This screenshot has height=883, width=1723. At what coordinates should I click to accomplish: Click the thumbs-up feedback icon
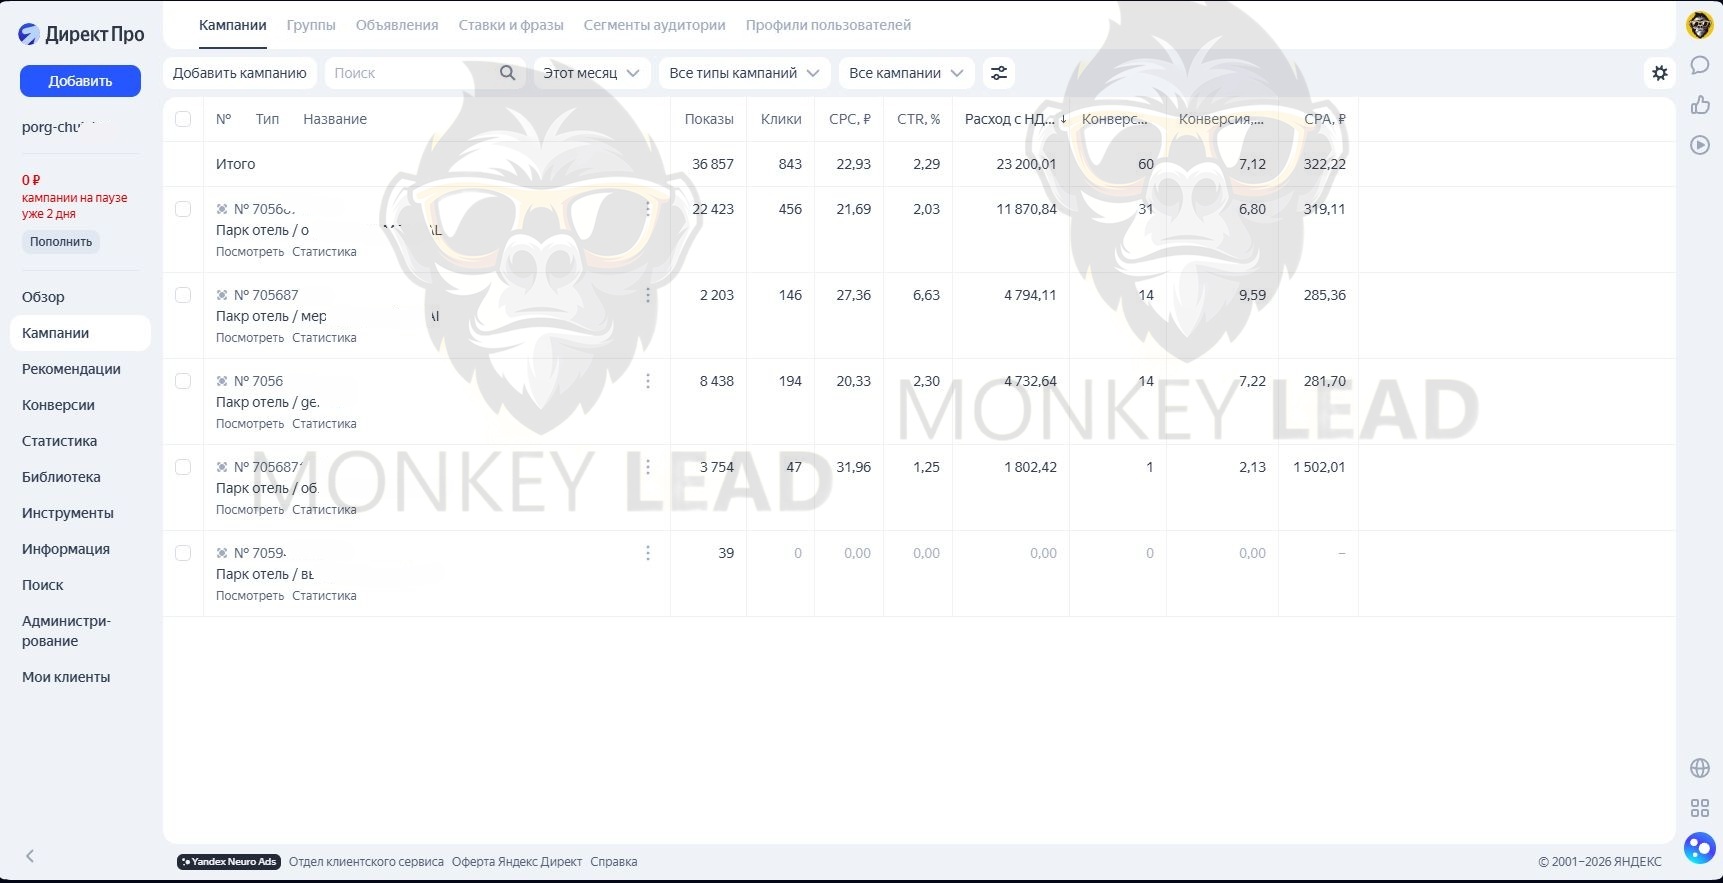tap(1699, 105)
